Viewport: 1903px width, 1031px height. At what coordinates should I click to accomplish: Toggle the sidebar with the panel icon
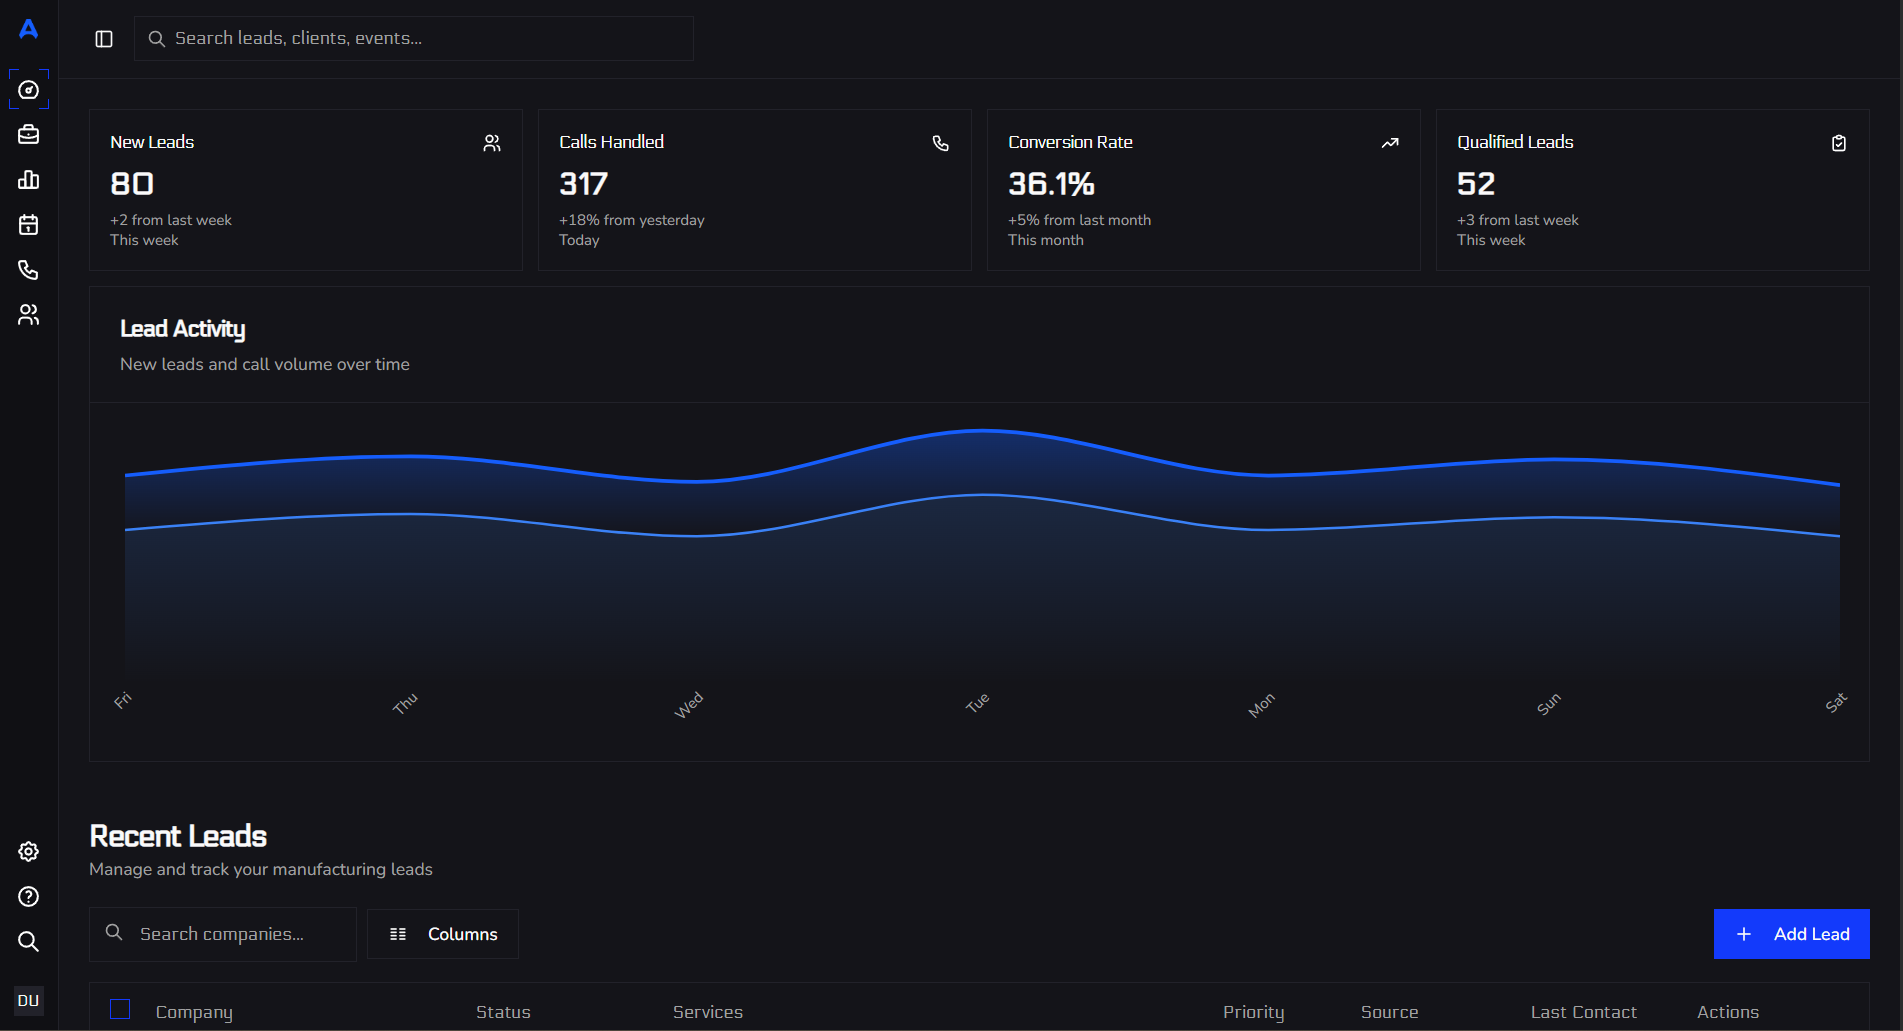tap(103, 38)
